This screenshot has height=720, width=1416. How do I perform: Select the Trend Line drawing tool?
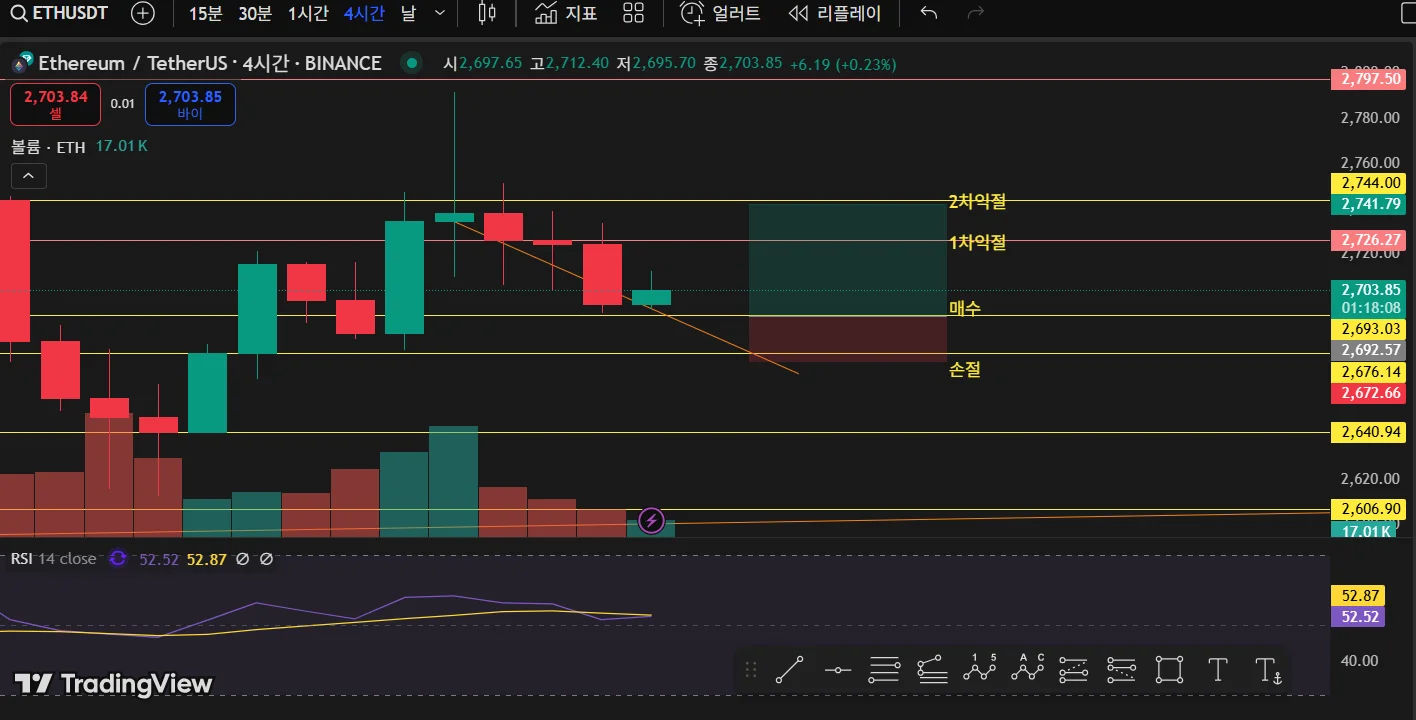pos(790,670)
